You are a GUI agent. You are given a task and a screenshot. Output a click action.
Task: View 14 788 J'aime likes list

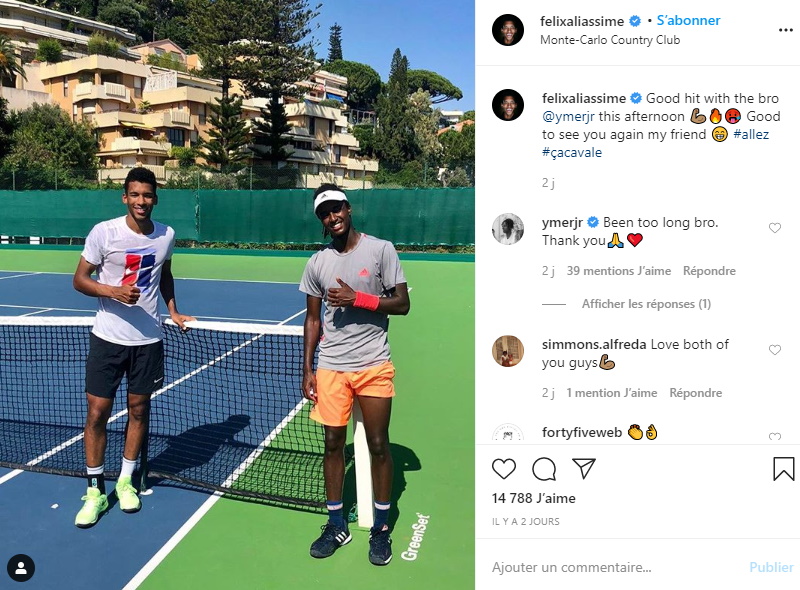click(x=533, y=498)
